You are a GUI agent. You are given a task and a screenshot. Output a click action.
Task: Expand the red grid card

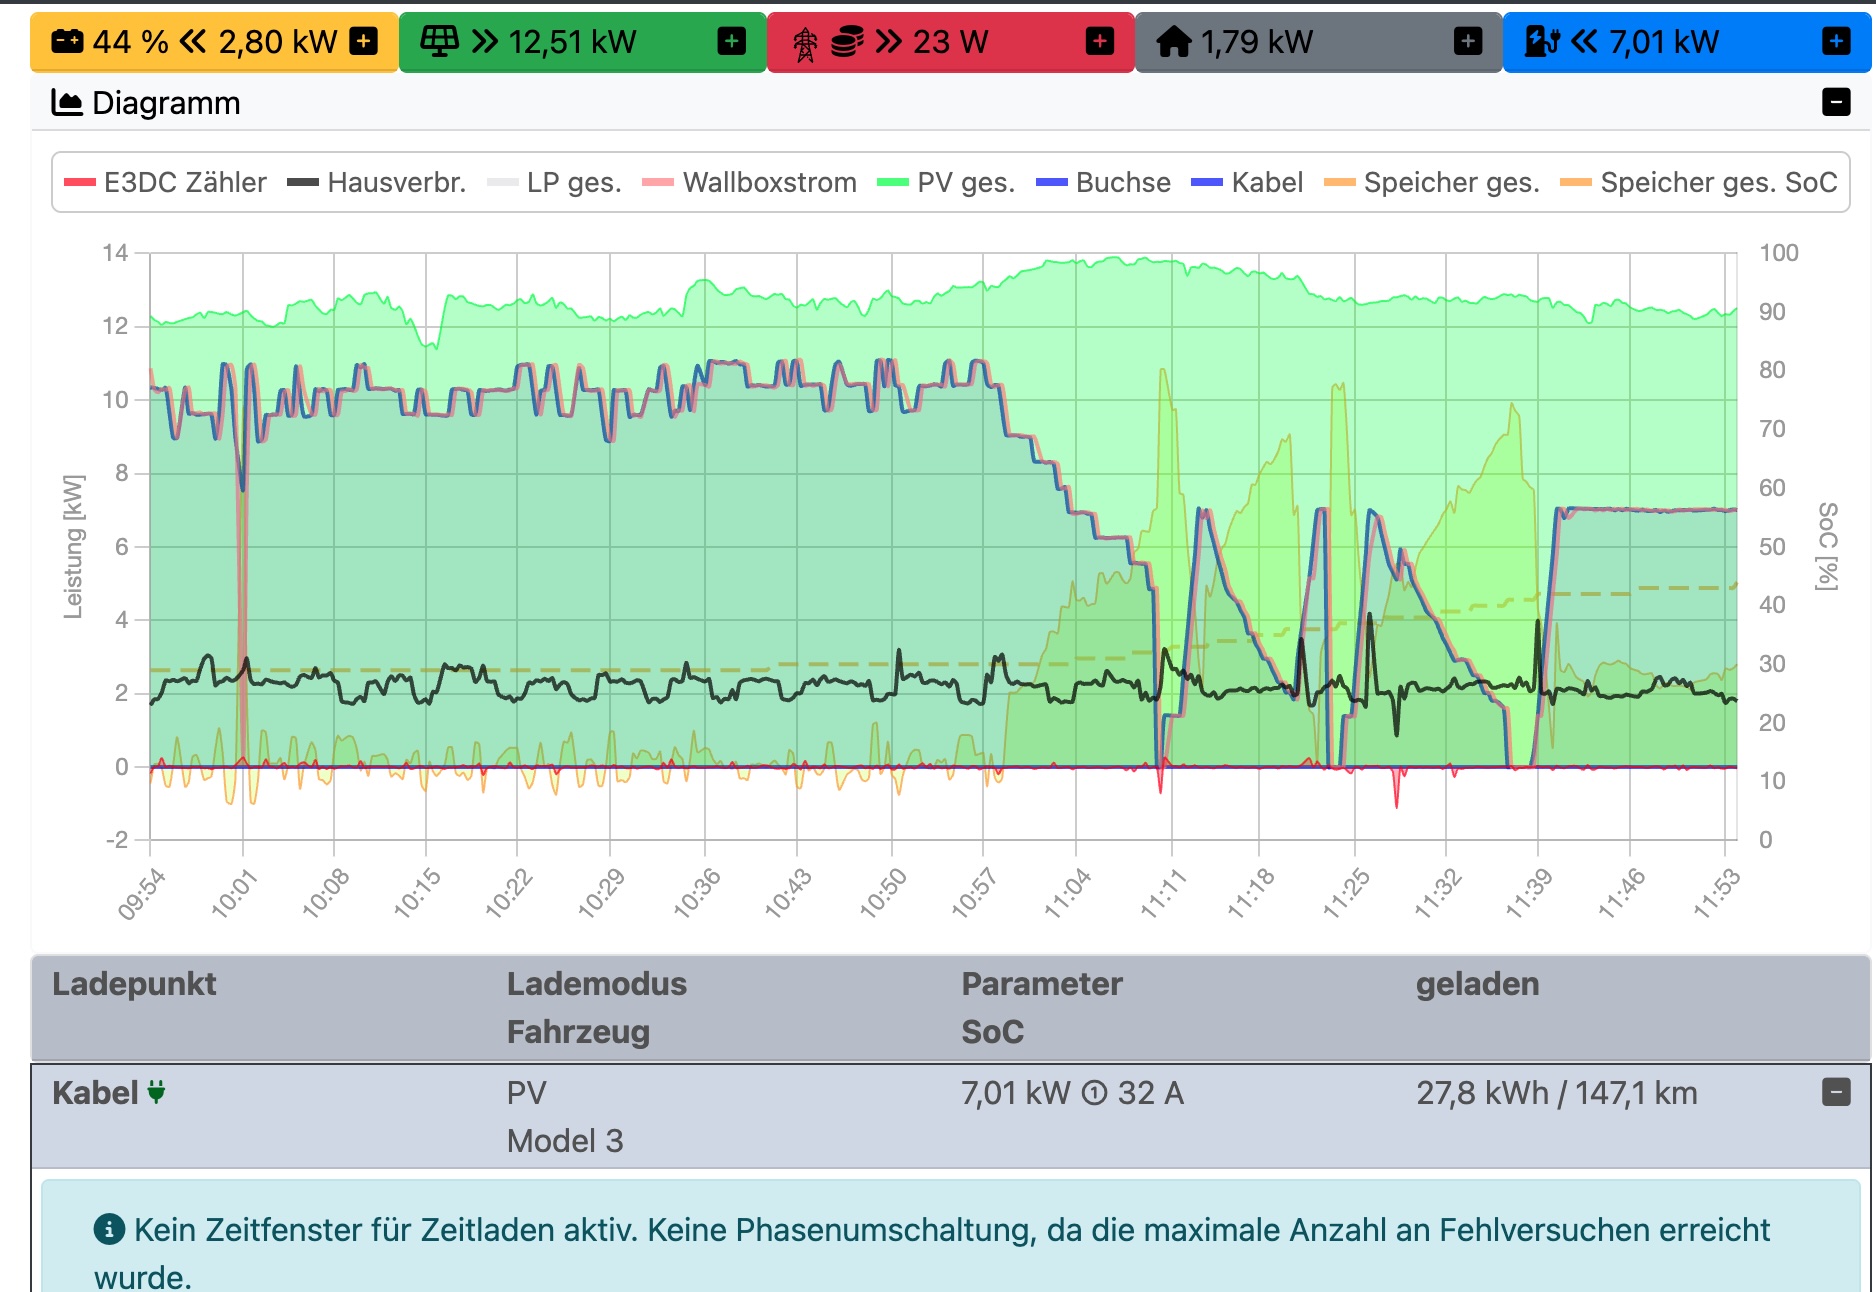[1100, 42]
